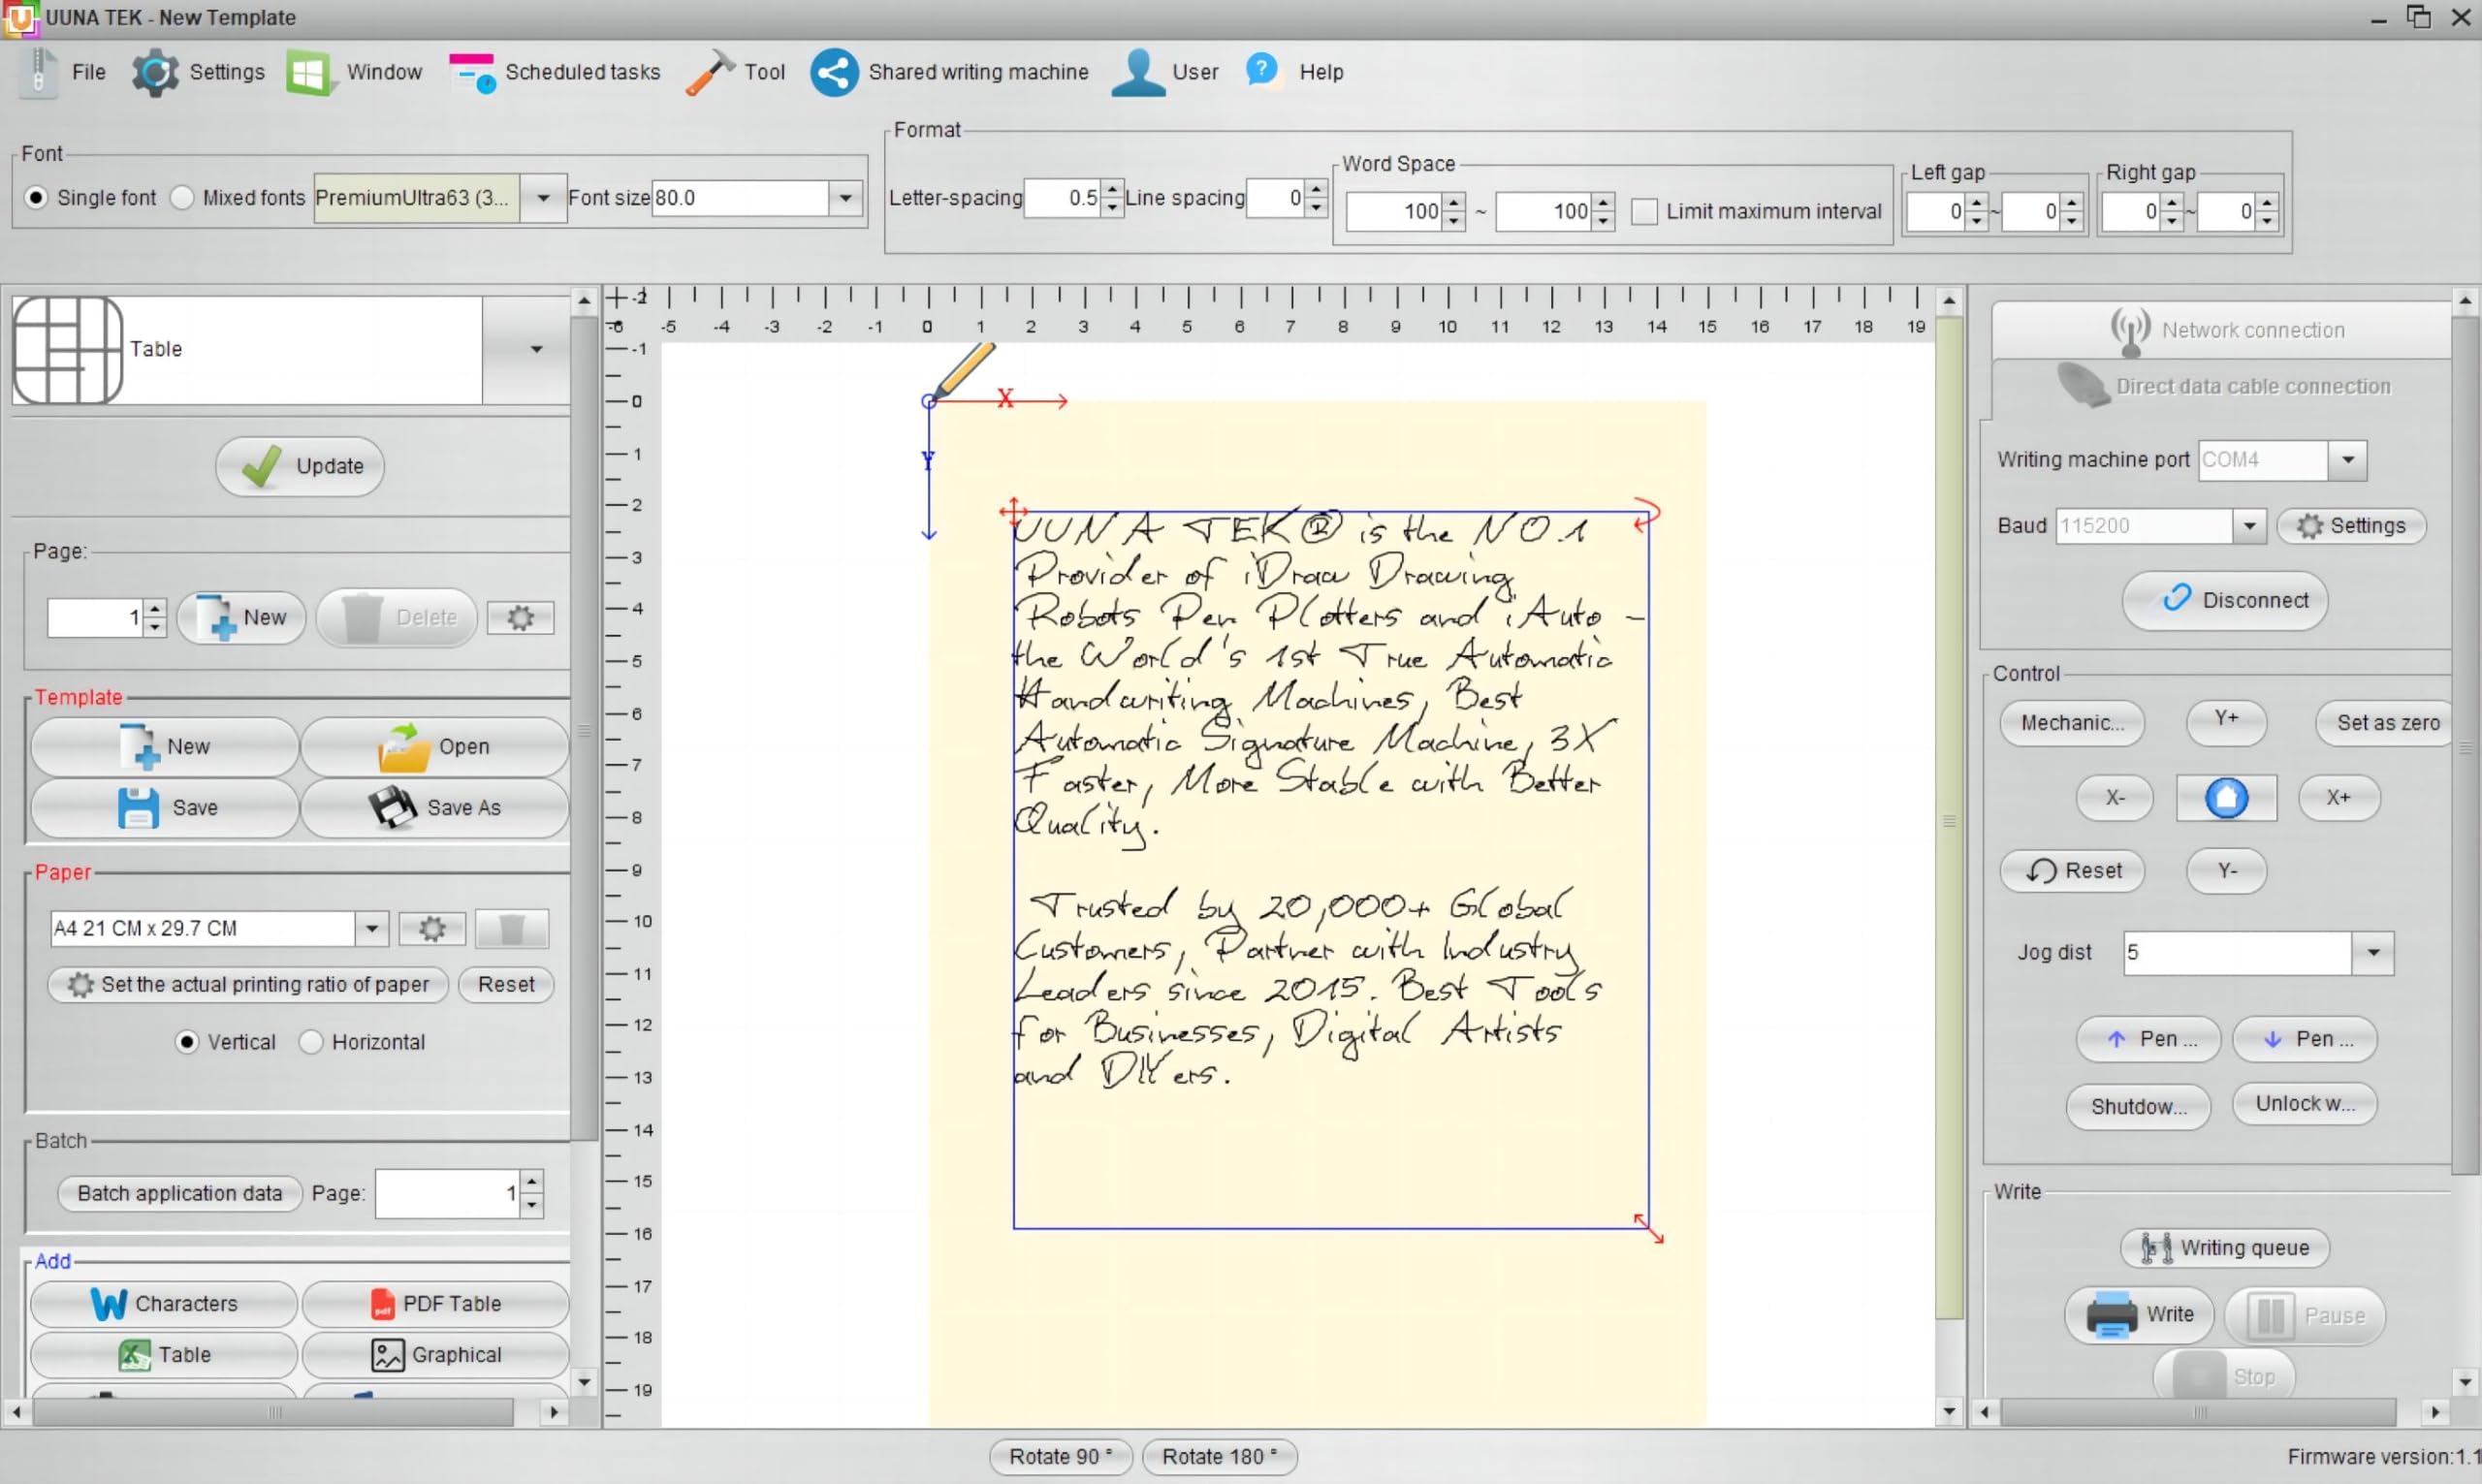Add Characters text element
The width and height of the screenshot is (2482, 1484).
[164, 1303]
